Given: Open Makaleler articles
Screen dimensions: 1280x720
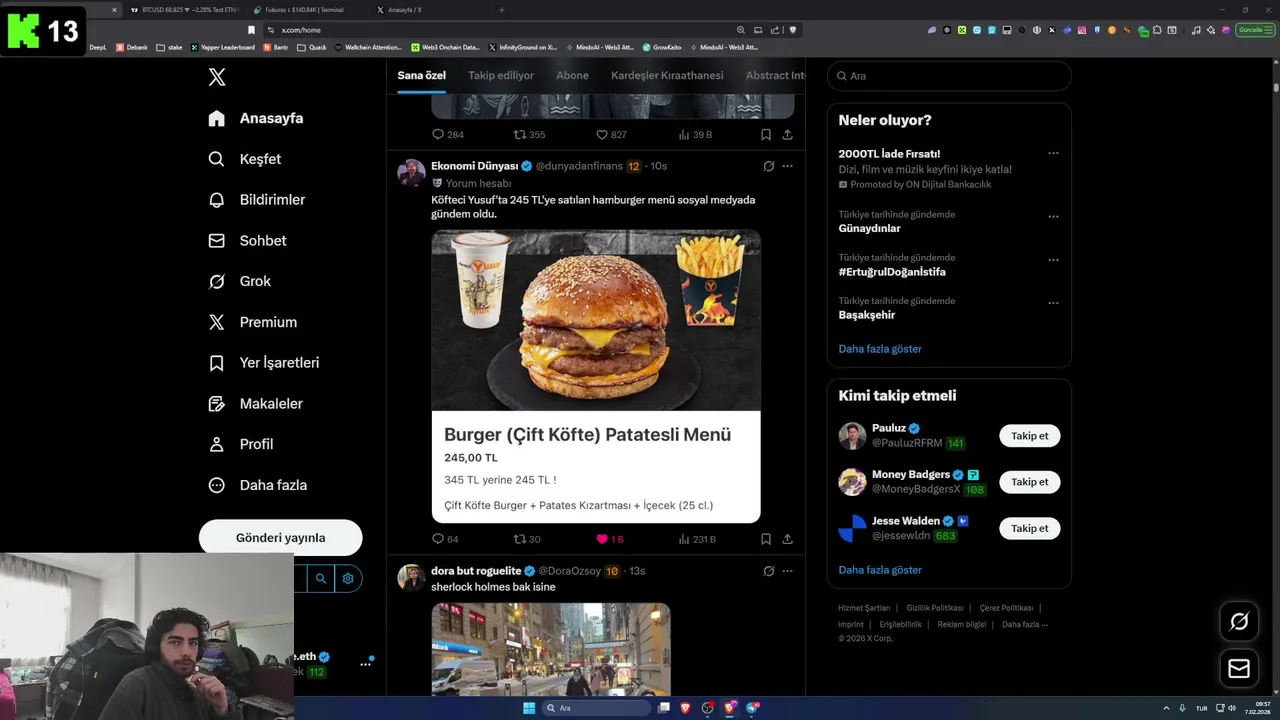Looking at the screenshot, I should pyautogui.click(x=255, y=404).
